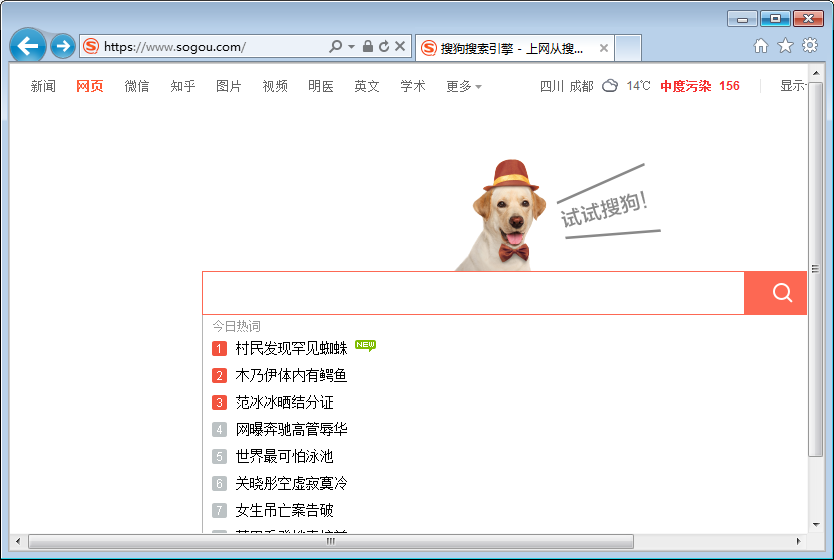The width and height of the screenshot is (834, 560).
Task: Open the 学术 academic search
Action: point(413,86)
